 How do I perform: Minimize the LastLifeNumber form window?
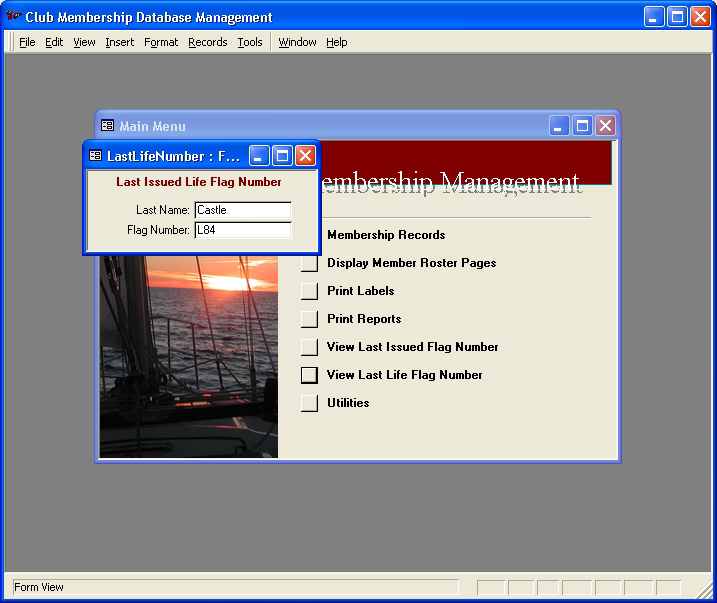(259, 156)
